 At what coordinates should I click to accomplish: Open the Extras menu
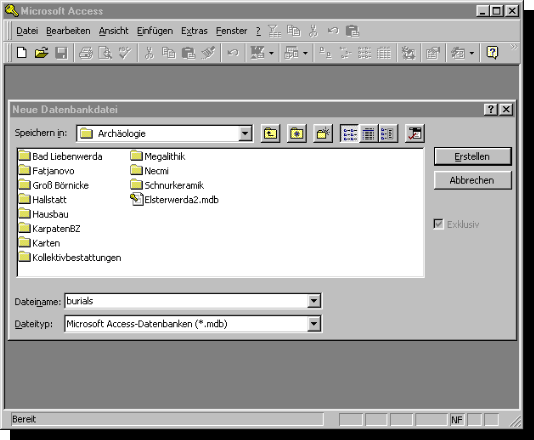pos(194,31)
